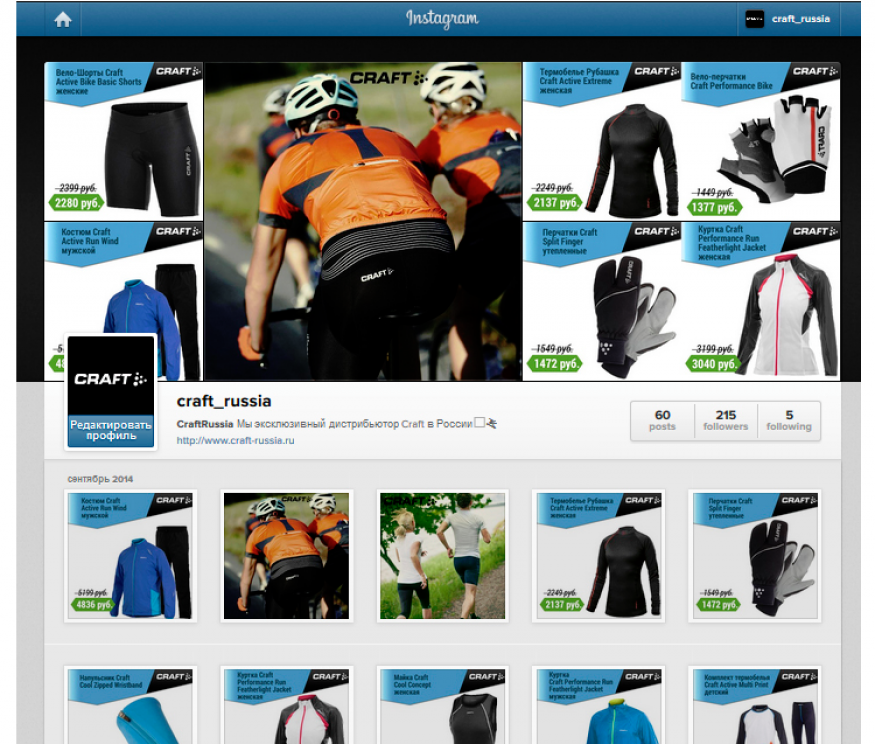This screenshot has width=875, height=744.
Task: Click the 2280 руб. price tag on banner
Action: tap(77, 203)
